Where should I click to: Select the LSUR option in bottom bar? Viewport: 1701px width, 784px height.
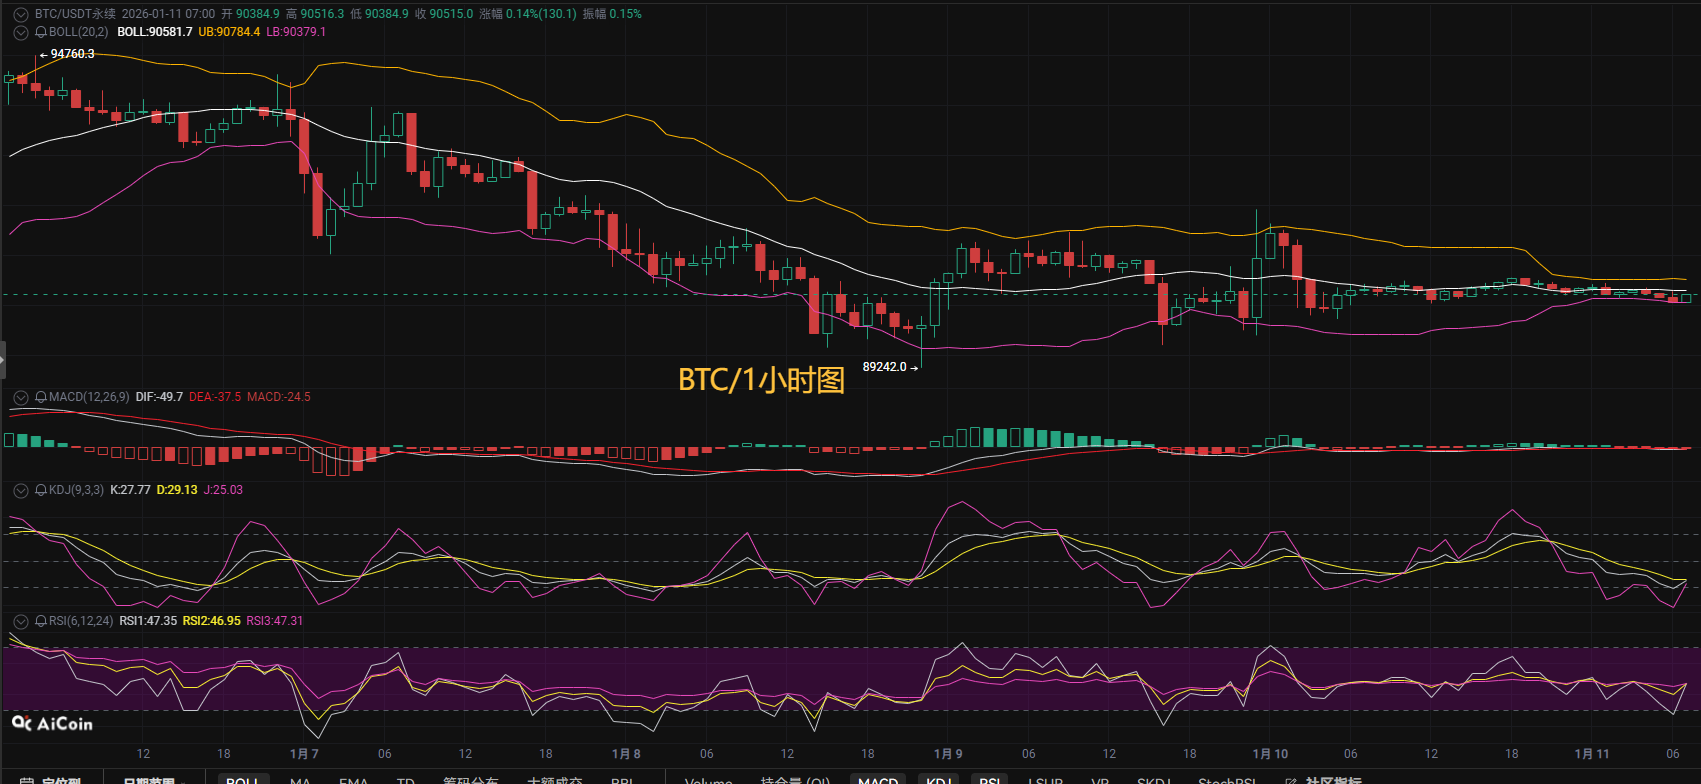(x=1046, y=780)
